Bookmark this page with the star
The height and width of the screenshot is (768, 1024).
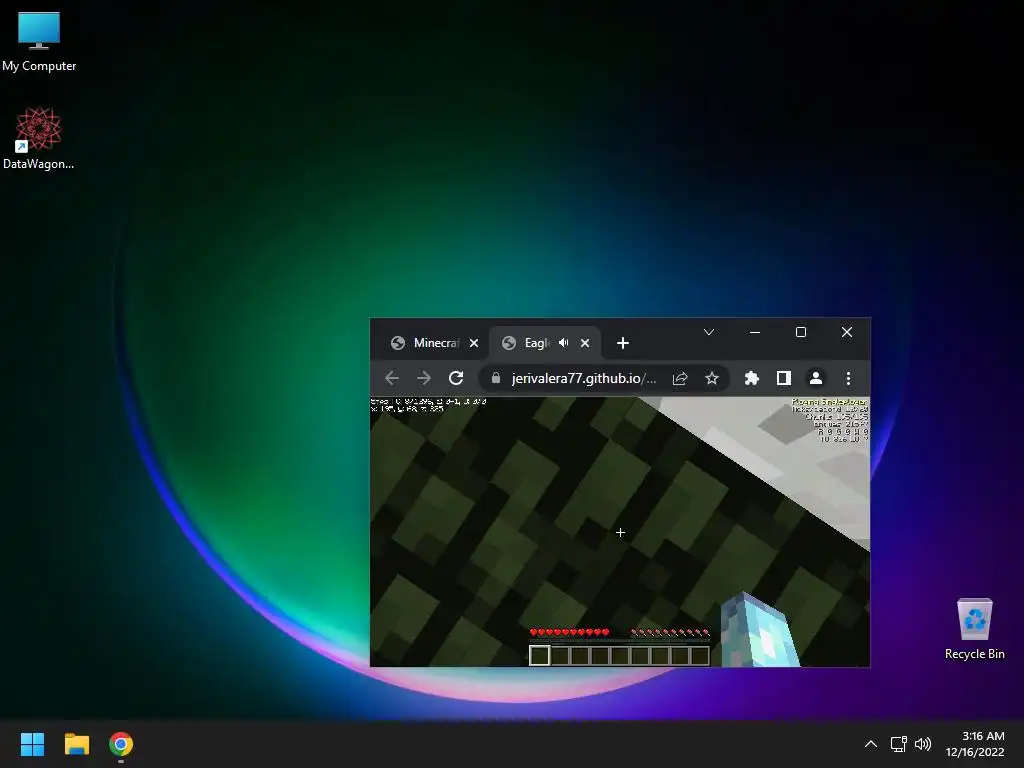(x=712, y=378)
